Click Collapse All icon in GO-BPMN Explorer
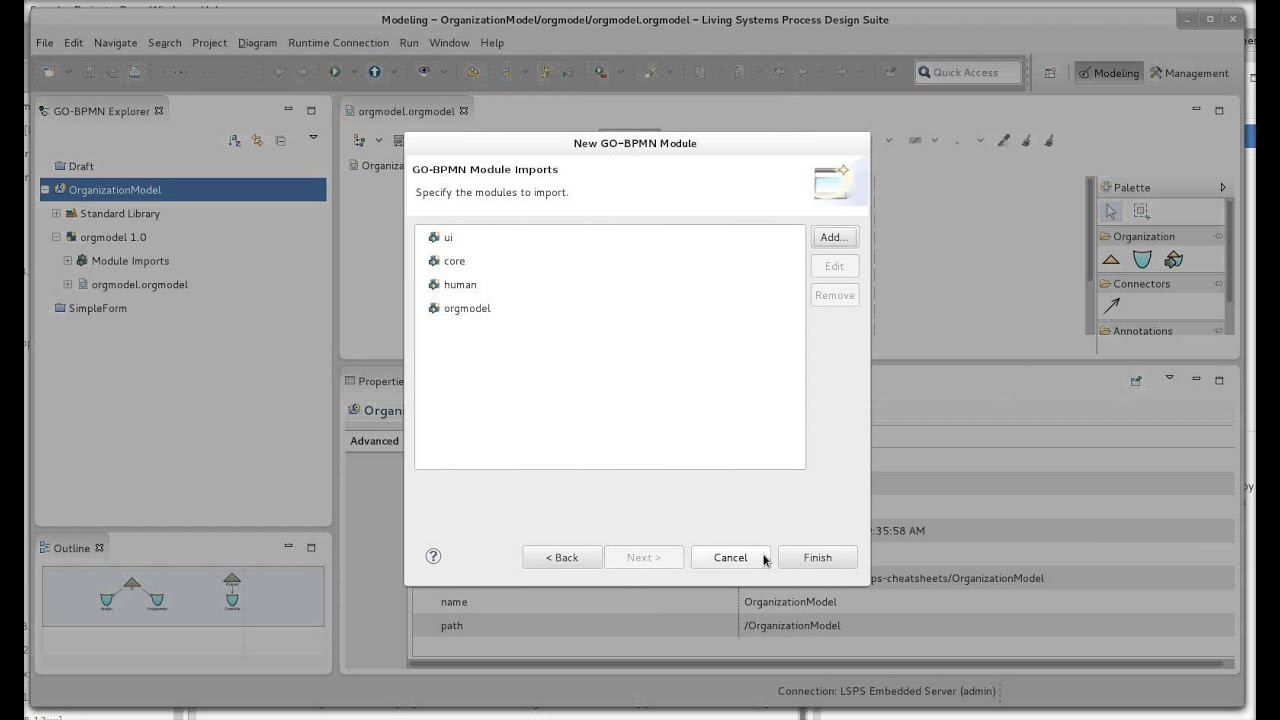This screenshot has width=1280, height=720. pyautogui.click(x=280, y=141)
